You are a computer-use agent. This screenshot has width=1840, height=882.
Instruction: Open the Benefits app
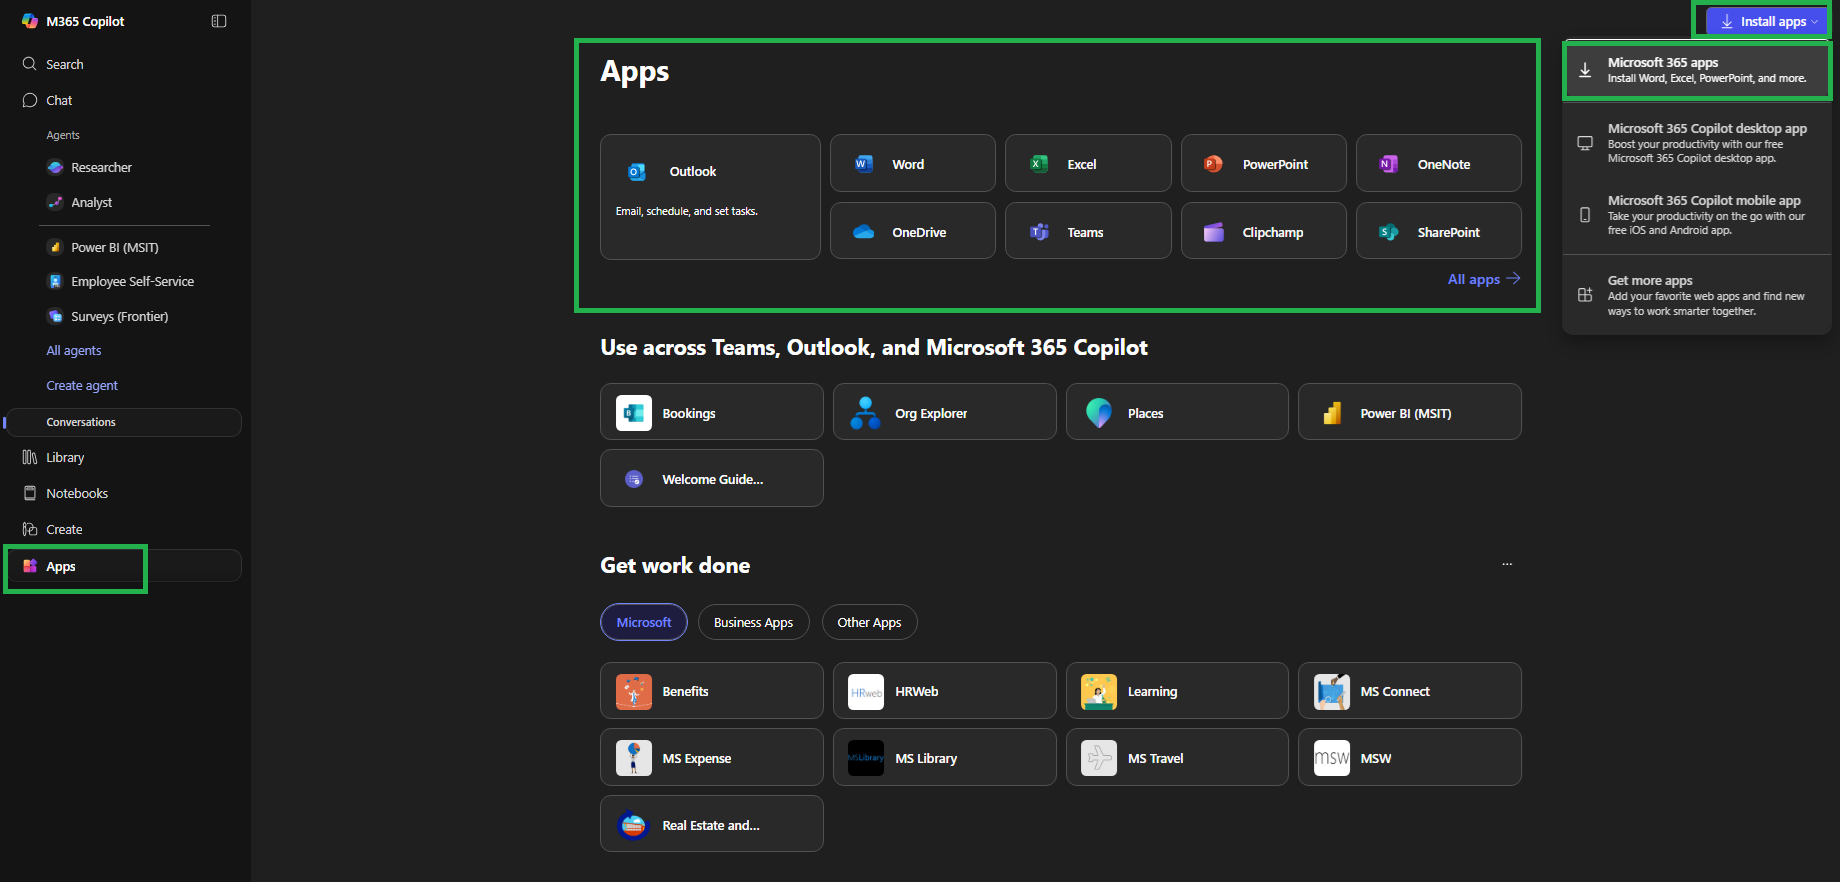tap(712, 691)
